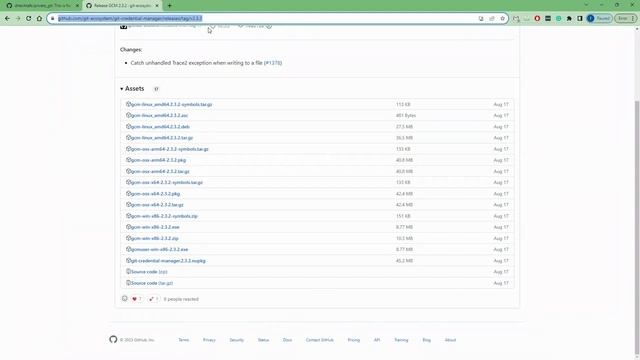This screenshot has width=640, height=360.
Task: Open the Training footer link
Action: click(401, 340)
